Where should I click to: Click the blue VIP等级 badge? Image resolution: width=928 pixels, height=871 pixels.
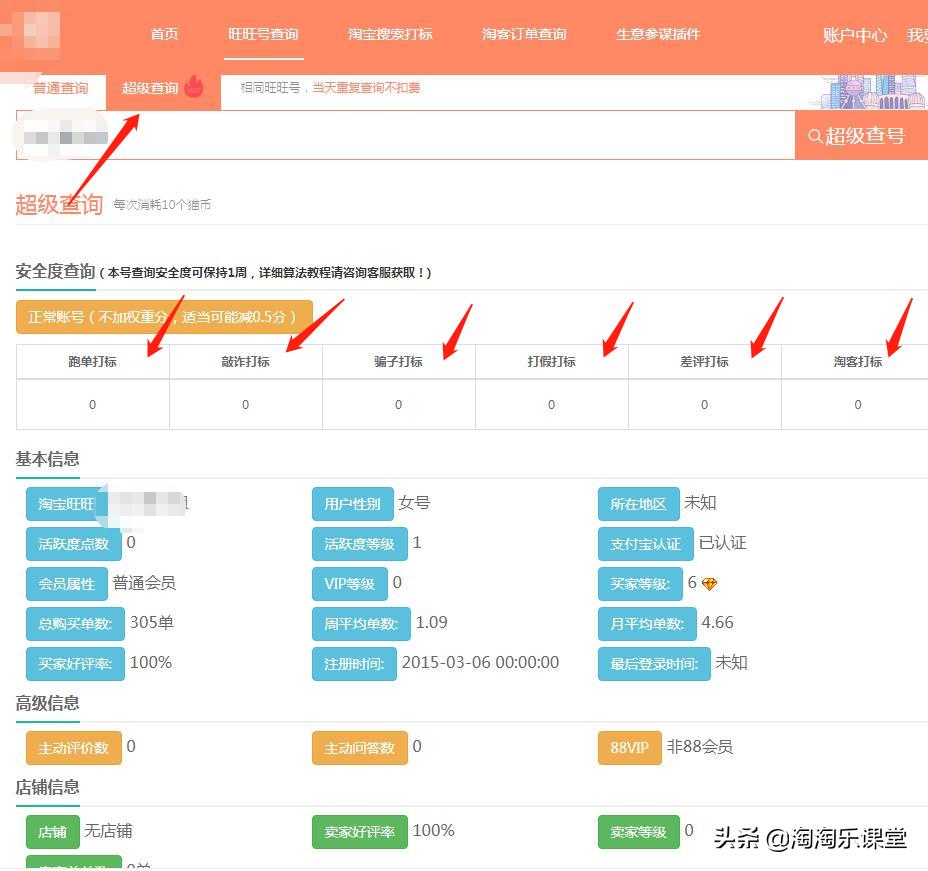[x=349, y=583]
